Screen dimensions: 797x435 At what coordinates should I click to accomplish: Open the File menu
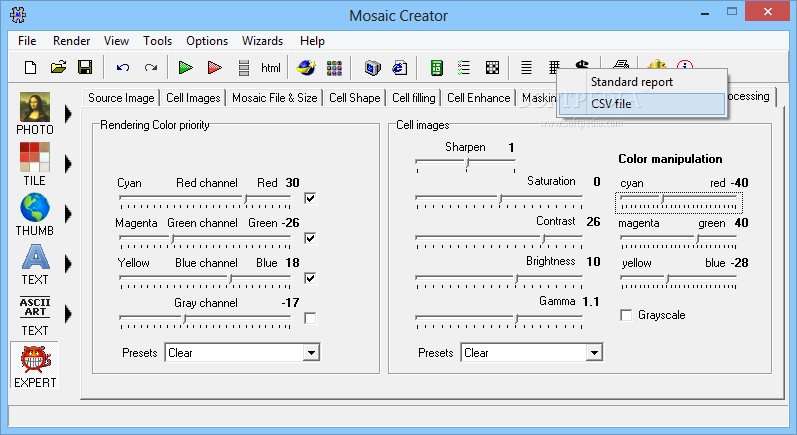[x=27, y=41]
